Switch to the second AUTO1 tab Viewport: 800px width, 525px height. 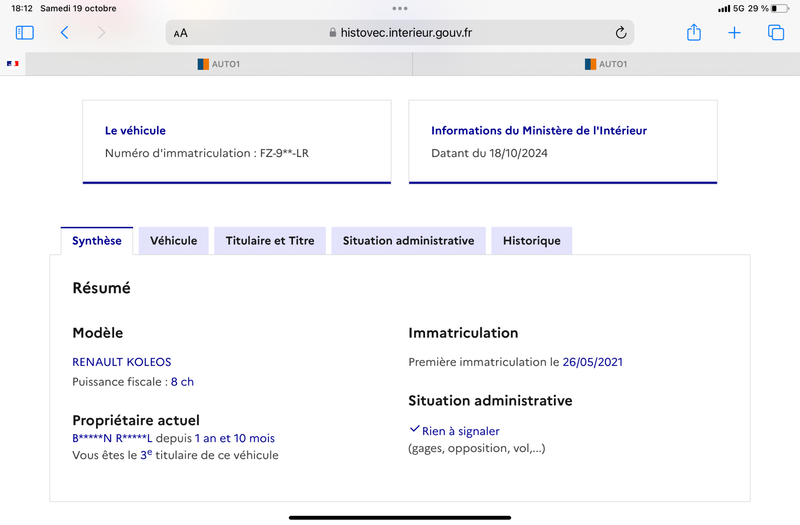point(606,64)
